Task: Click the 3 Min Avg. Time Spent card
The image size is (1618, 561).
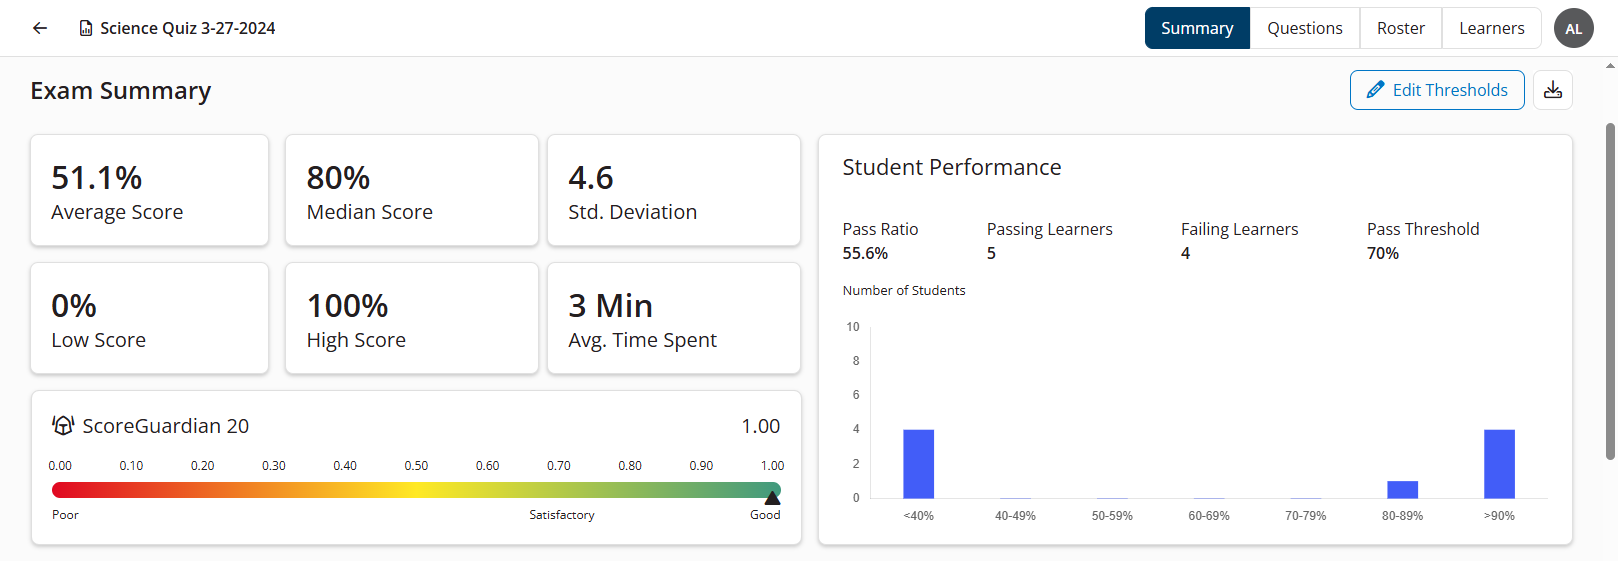Action: 674,318
